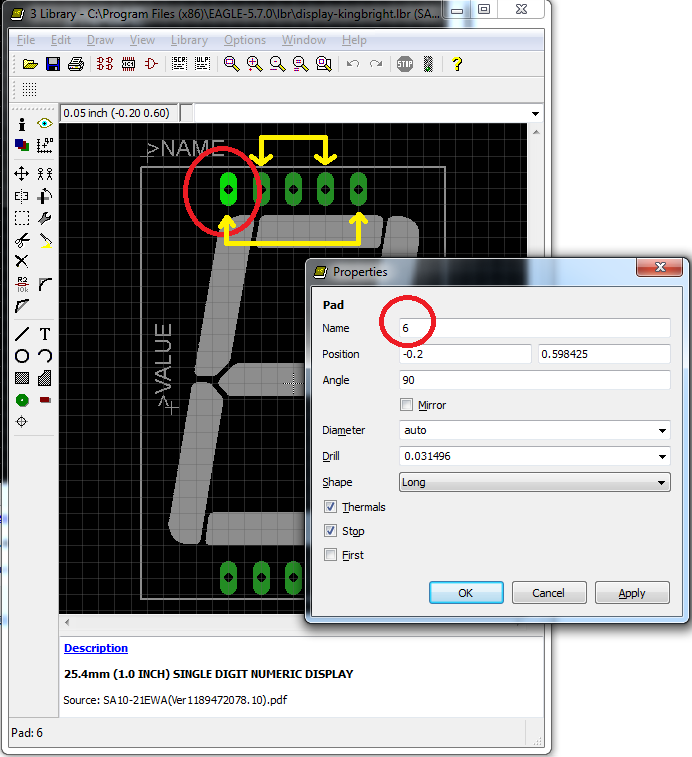
Task: Click the pad Name input field
Action: coord(534,328)
